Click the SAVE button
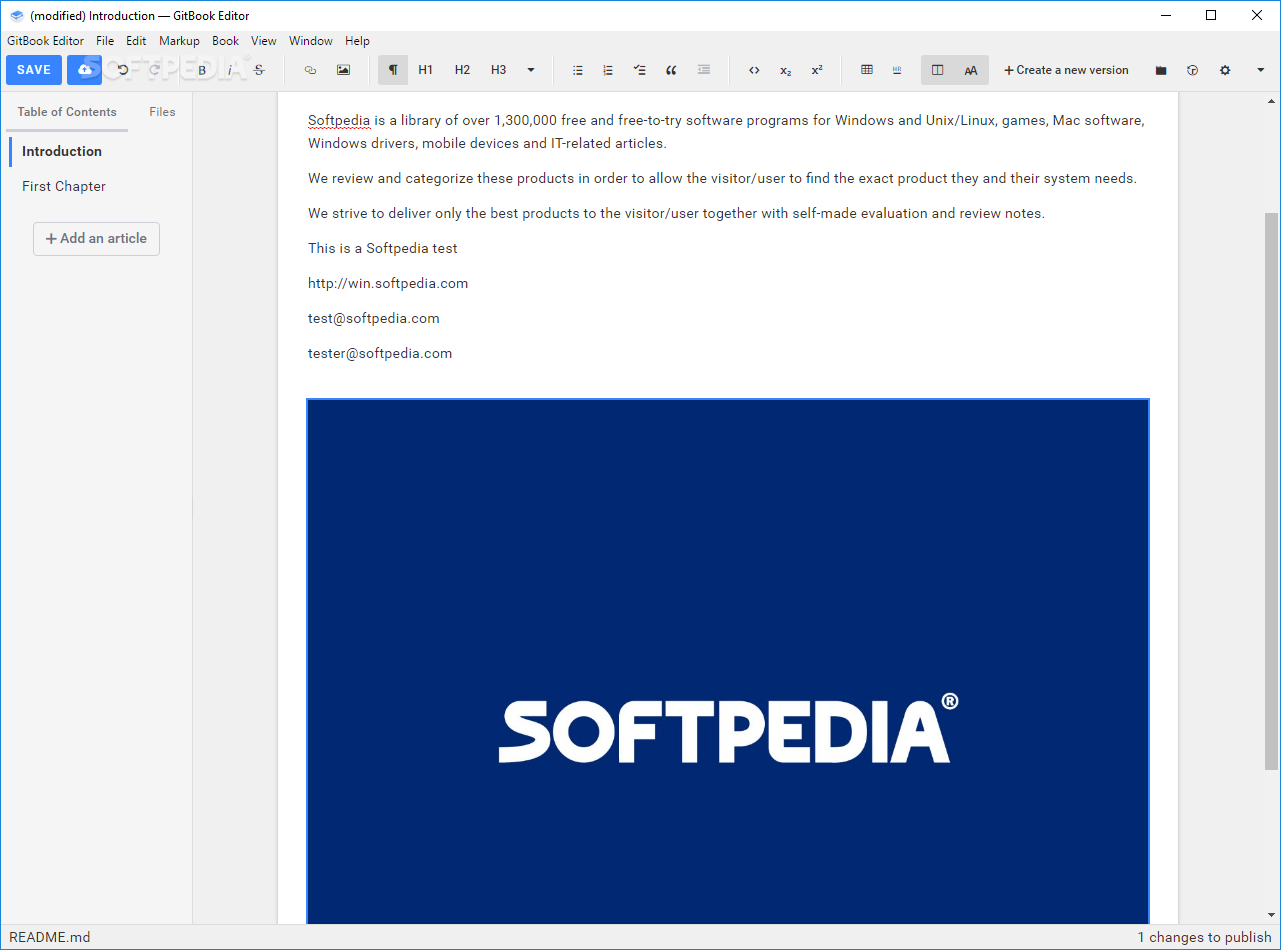This screenshot has height=950, width=1281. coord(34,70)
